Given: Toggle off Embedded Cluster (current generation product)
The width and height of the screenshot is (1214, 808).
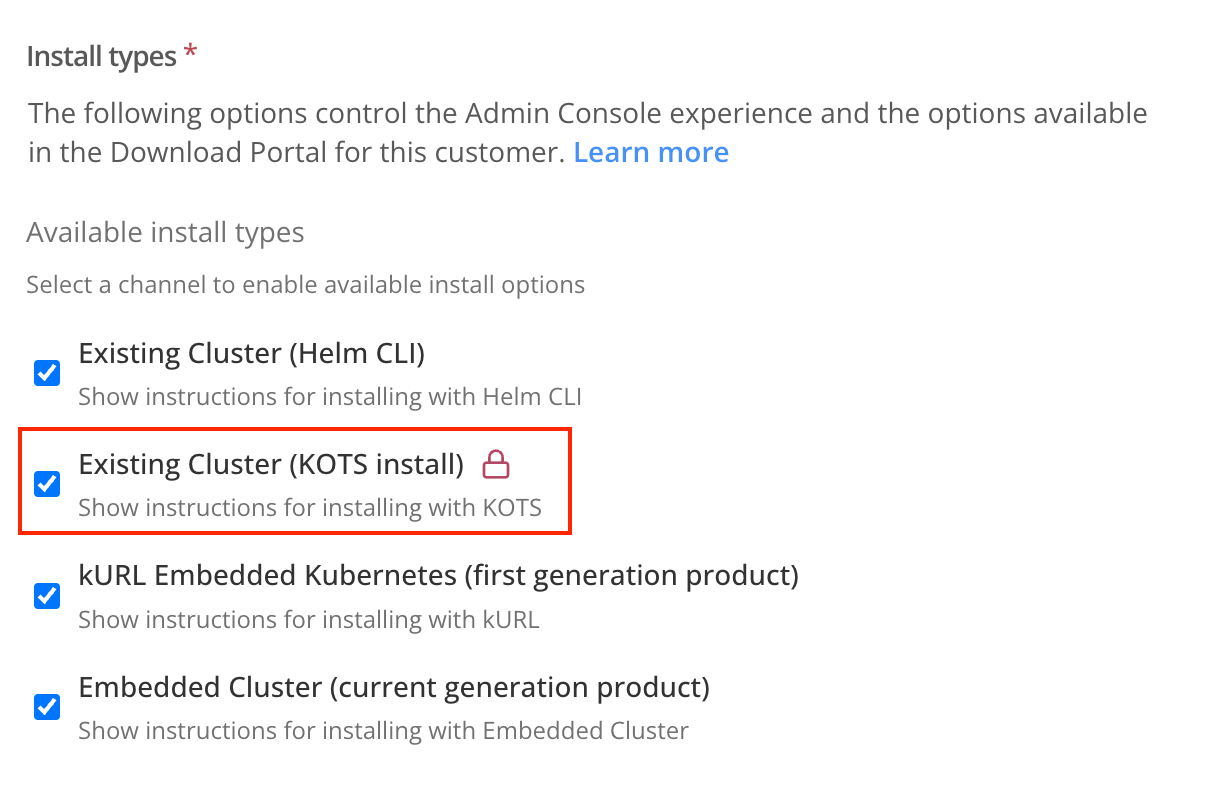Looking at the screenshot, I should tap(46, 707).
